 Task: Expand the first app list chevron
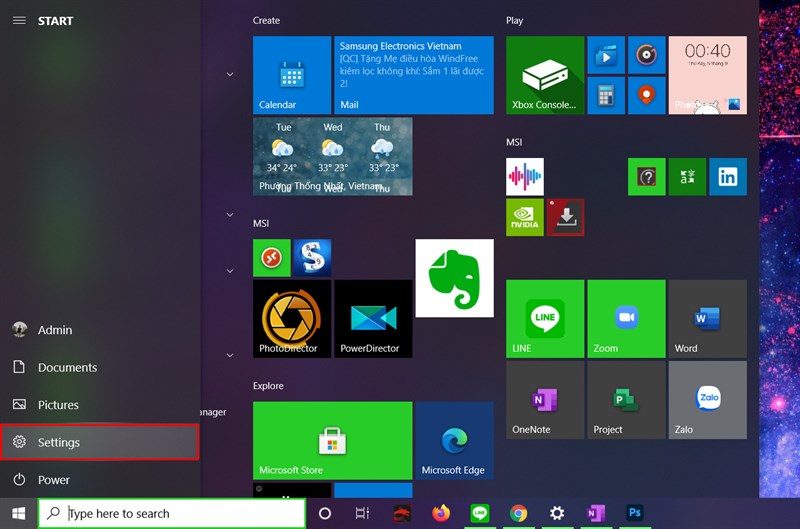pos(230,74)
